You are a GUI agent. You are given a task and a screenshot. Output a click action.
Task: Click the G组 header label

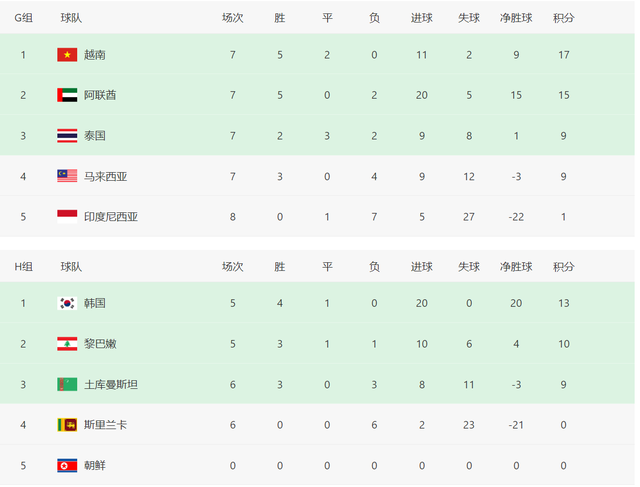coord(23,18)
